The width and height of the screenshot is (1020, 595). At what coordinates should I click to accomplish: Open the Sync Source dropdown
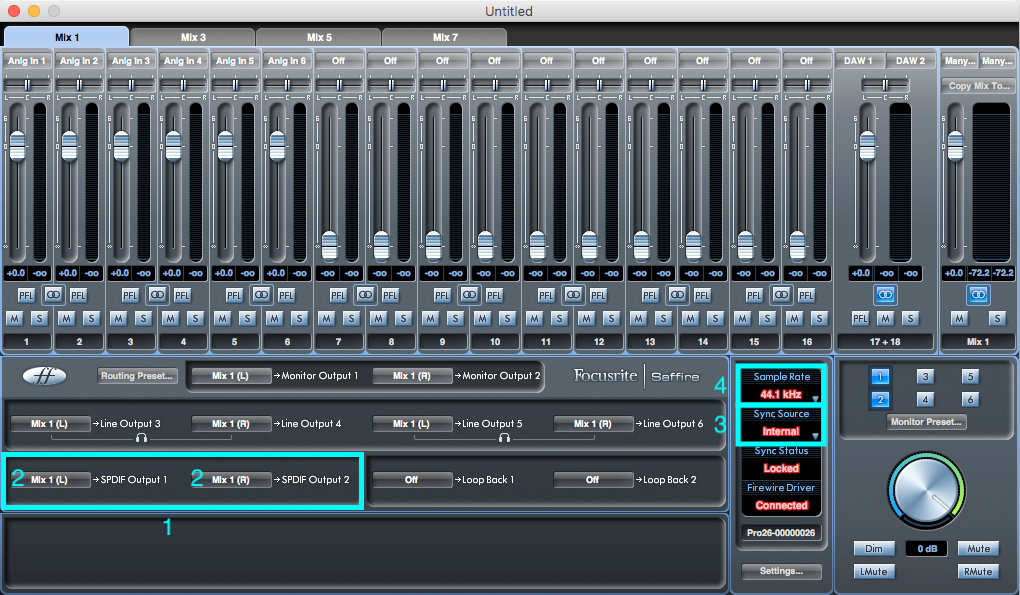780,431
